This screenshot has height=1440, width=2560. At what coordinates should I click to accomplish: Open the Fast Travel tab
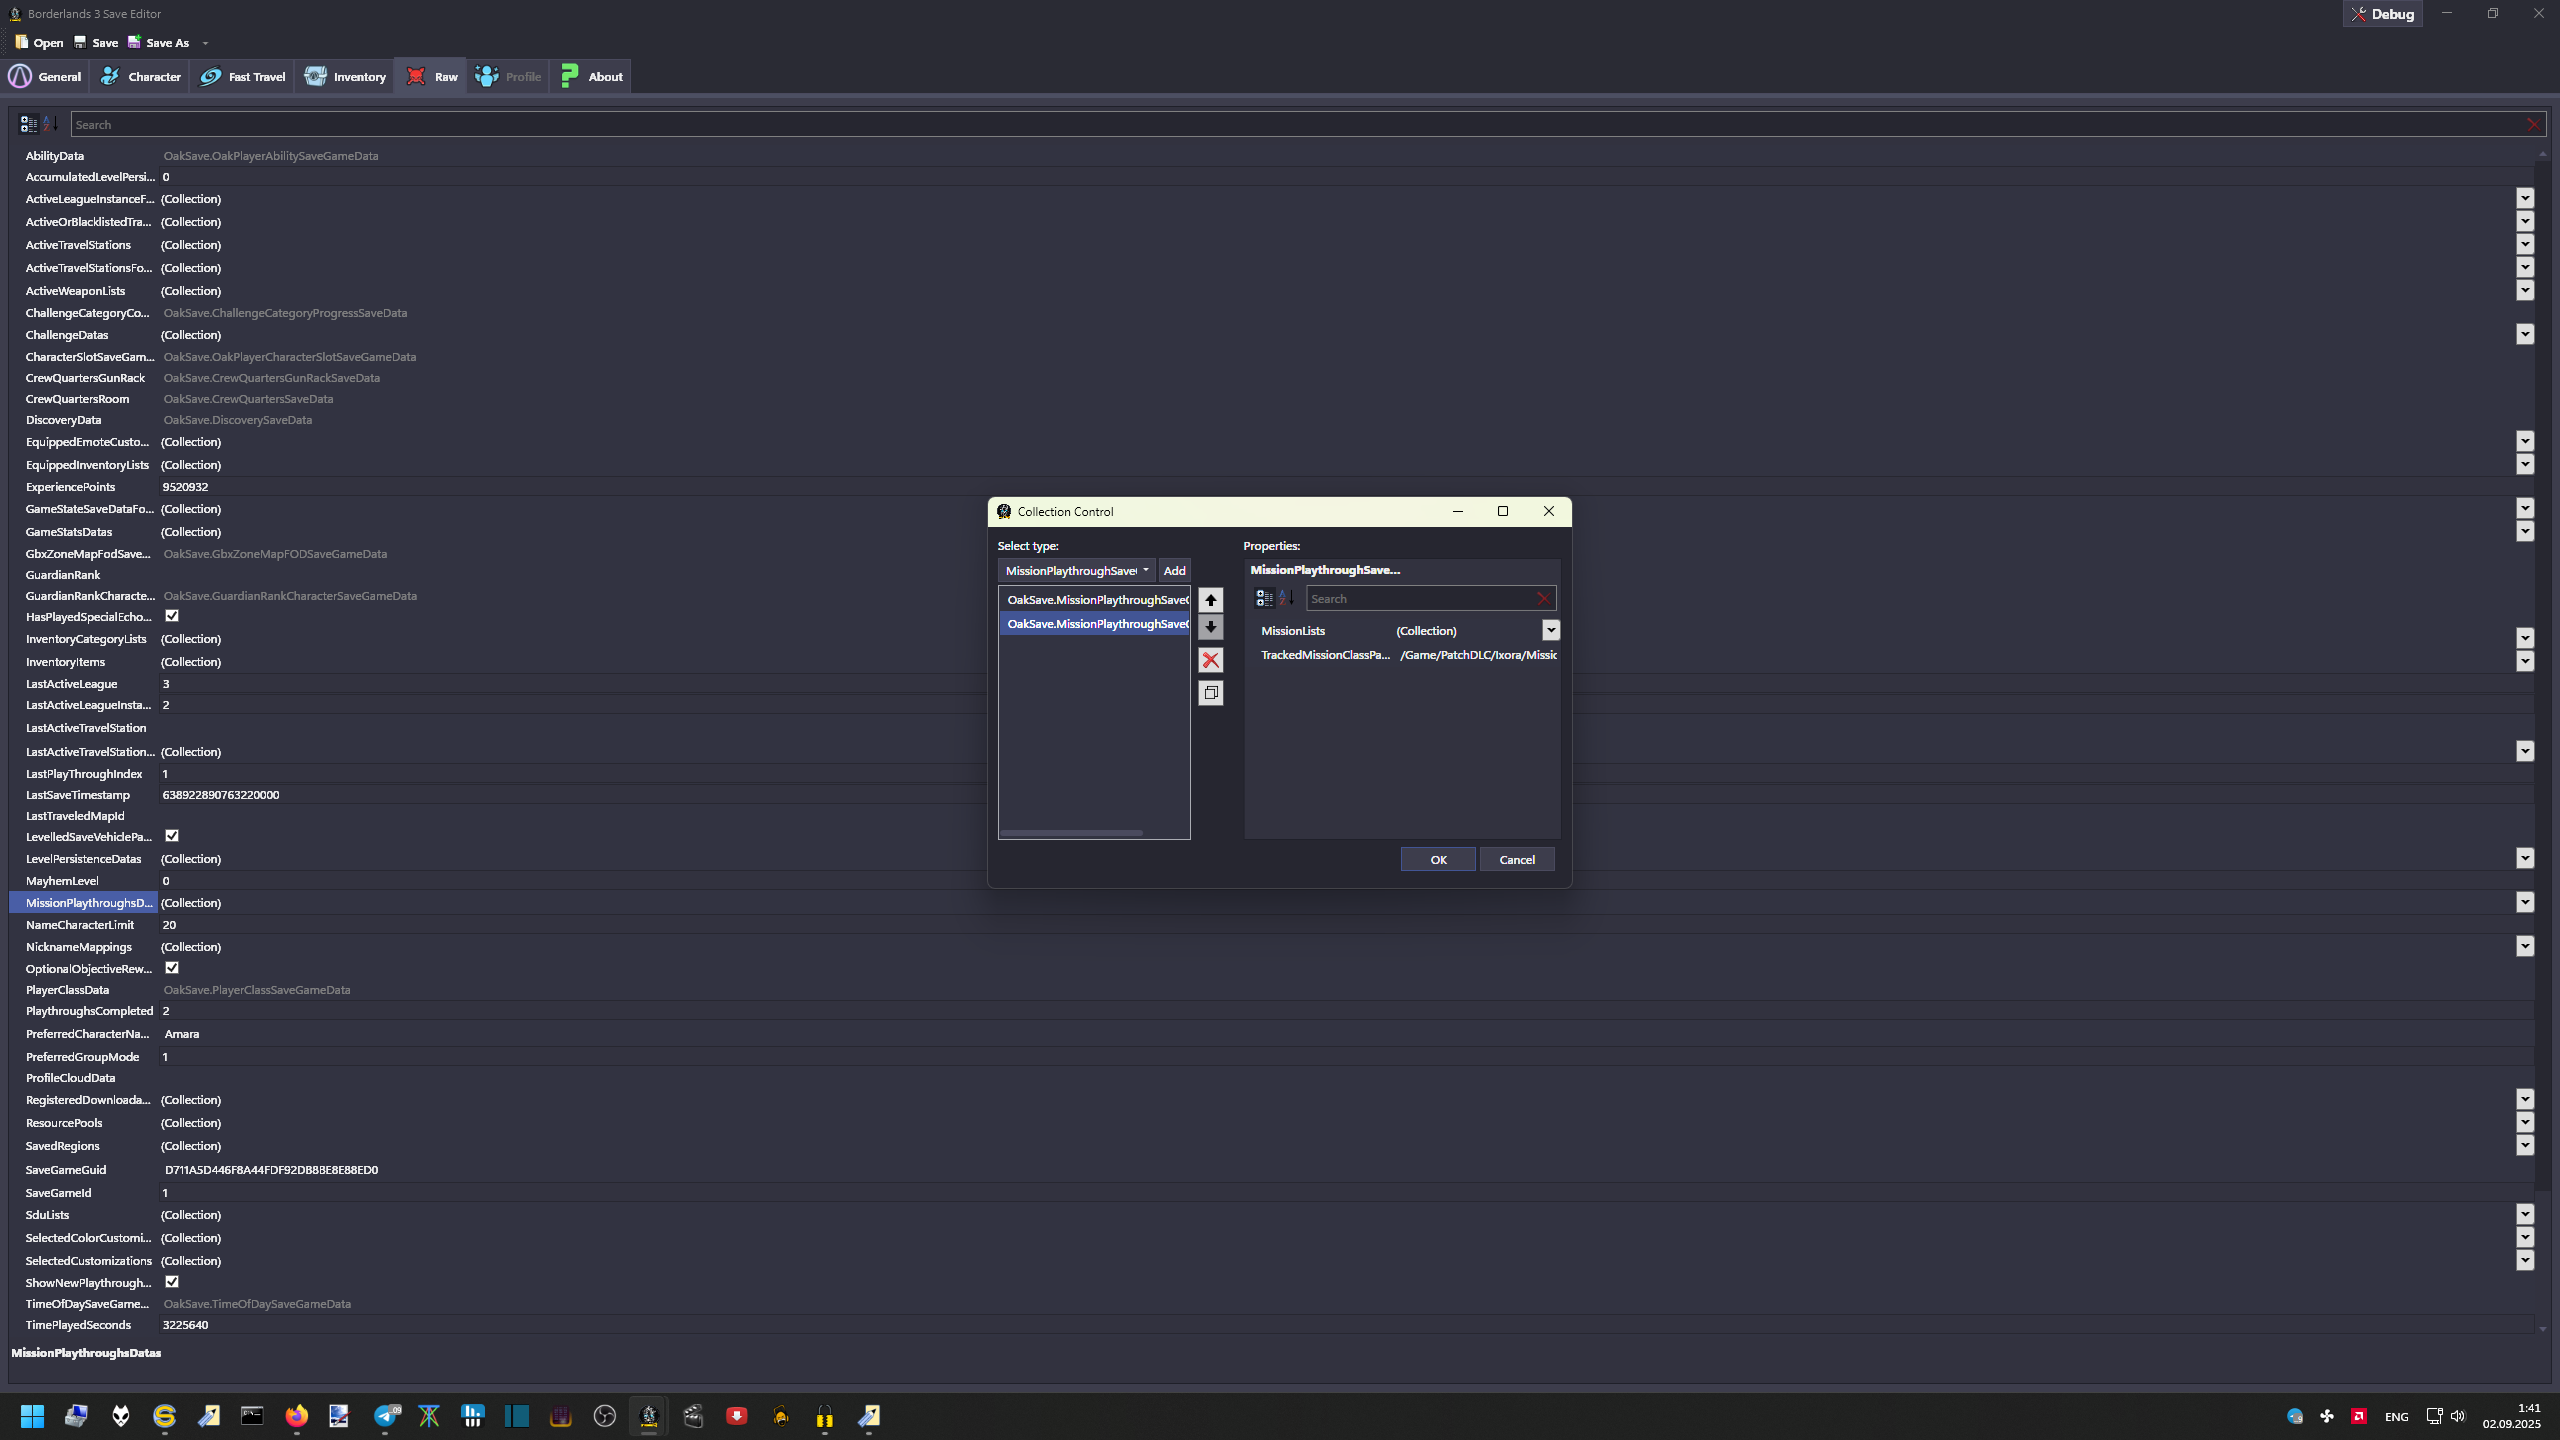pyautogui.click(x=243, y=77)
